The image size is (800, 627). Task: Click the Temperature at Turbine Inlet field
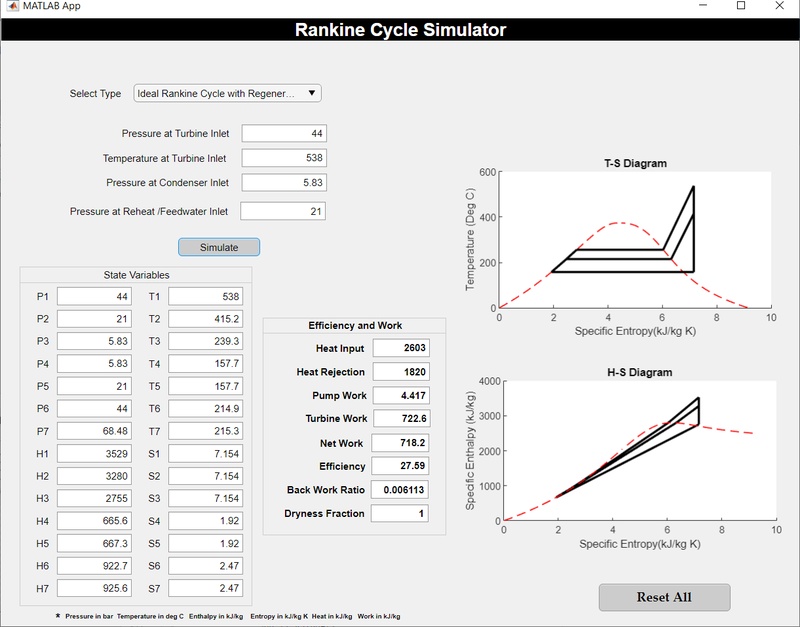(x=284, y=157)
